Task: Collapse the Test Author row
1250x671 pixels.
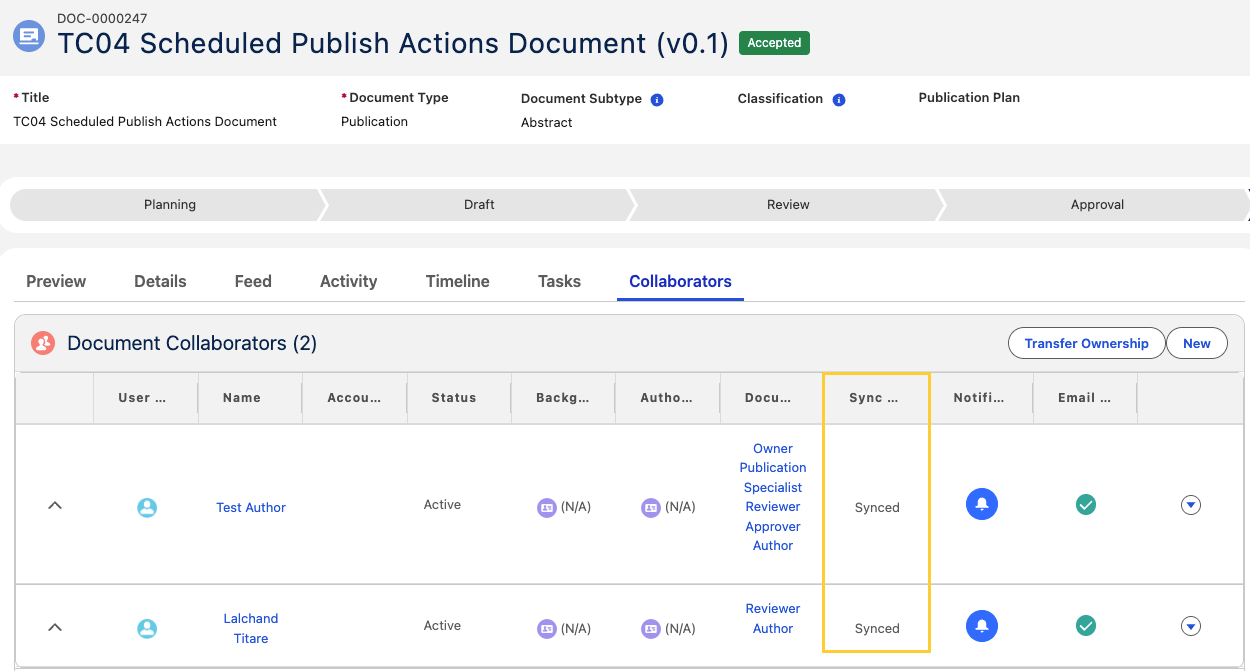Action: pos(55,506)
